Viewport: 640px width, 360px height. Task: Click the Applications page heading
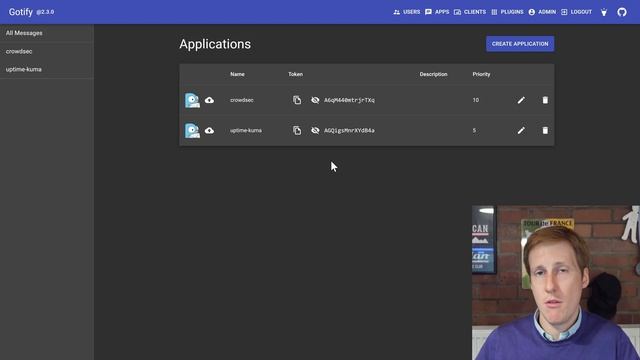pos(215,44)
